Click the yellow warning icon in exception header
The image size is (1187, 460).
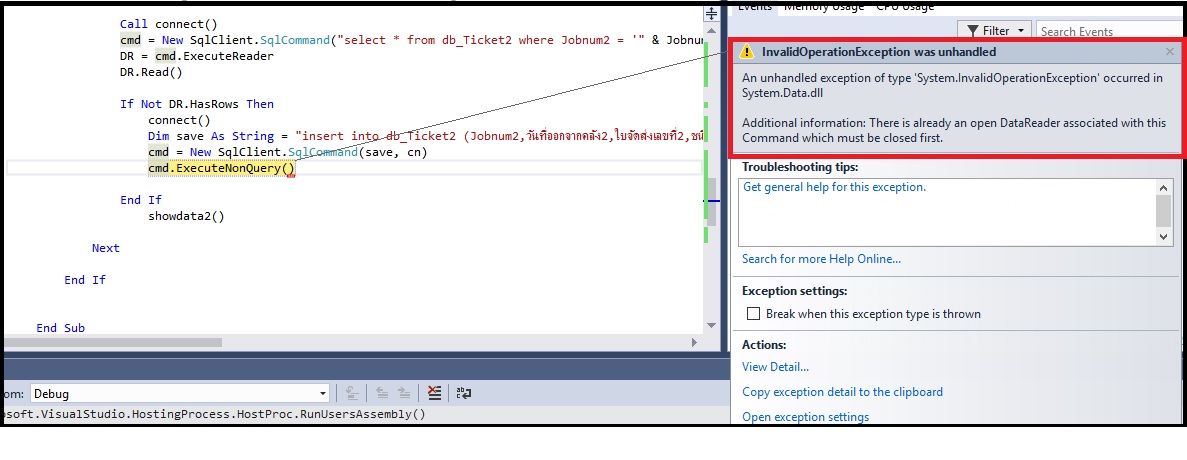(747, 51)
